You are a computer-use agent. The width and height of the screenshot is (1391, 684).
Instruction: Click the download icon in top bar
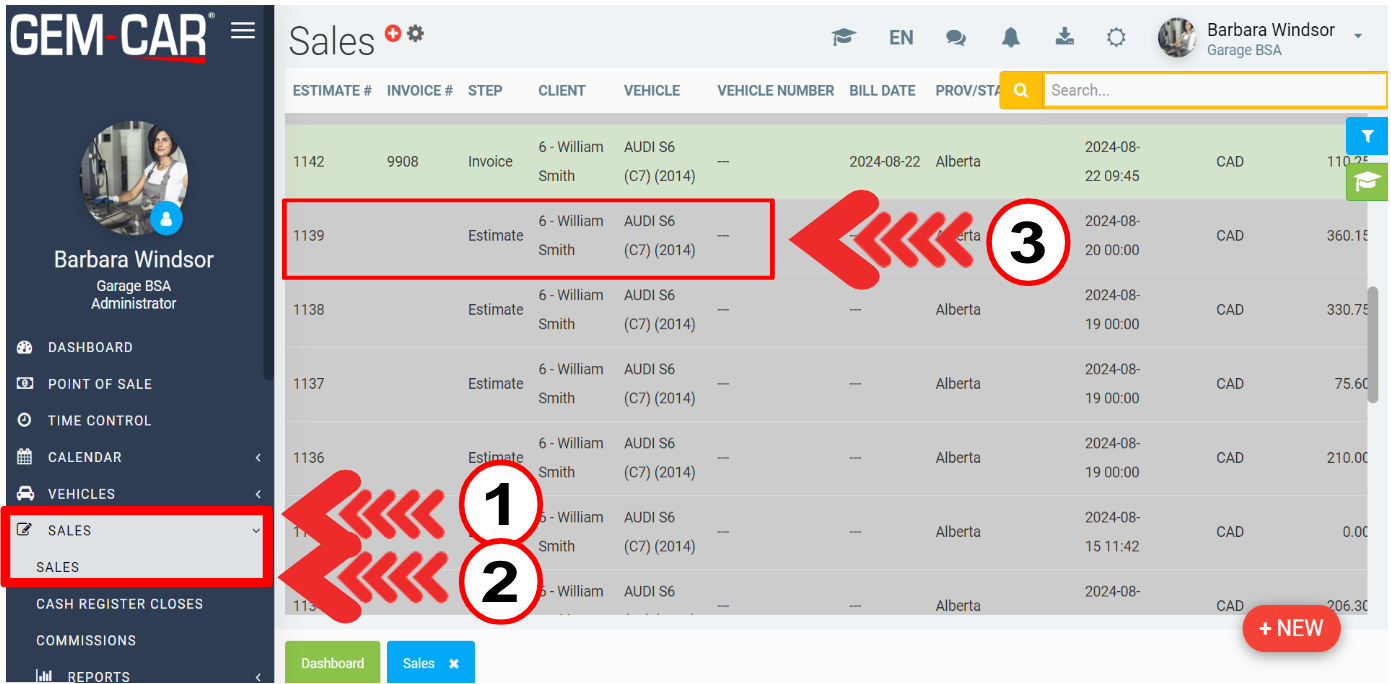pos(1064,38)
